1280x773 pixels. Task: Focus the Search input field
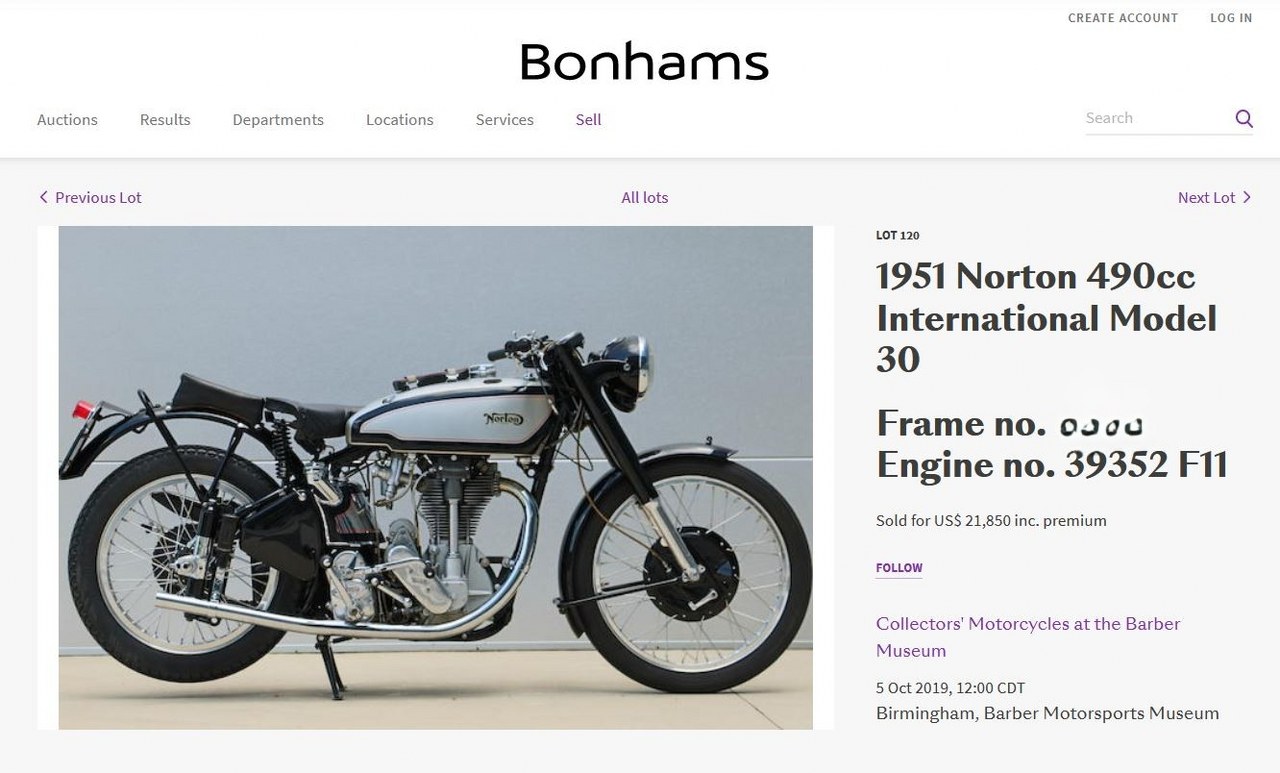(1155, 118)
